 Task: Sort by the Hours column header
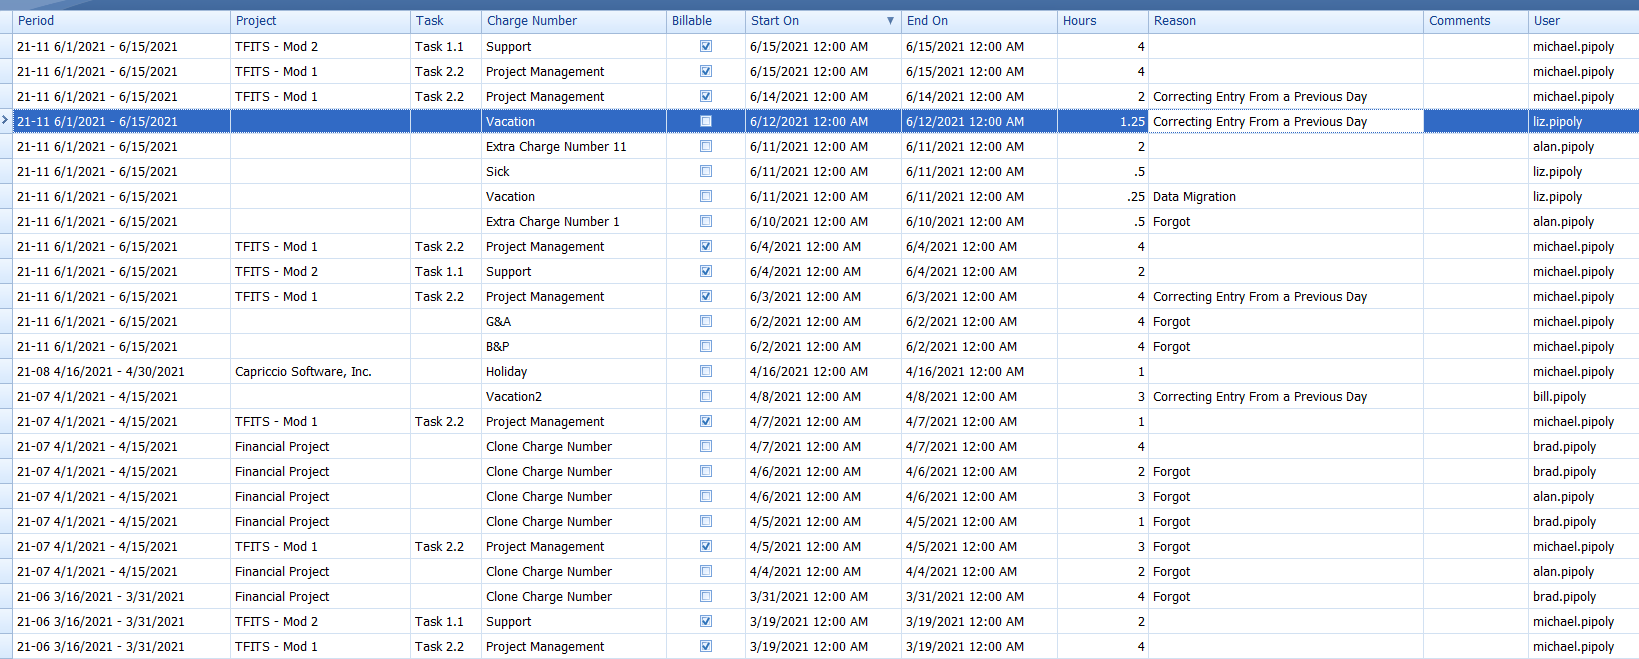point(1103,21)
